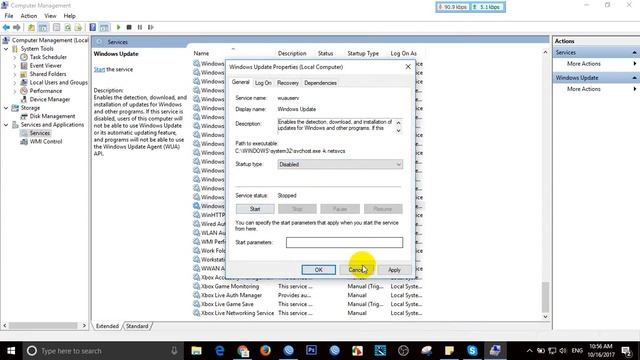Screen dimensions: 640x360
Task: Select Event Viewer in the tree
Action: tap(46, 66)
